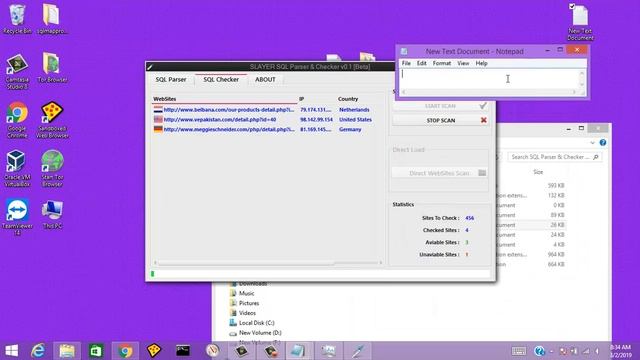
Task: Open the vepakistan.com detail link
Action: (x=220, y=120)
